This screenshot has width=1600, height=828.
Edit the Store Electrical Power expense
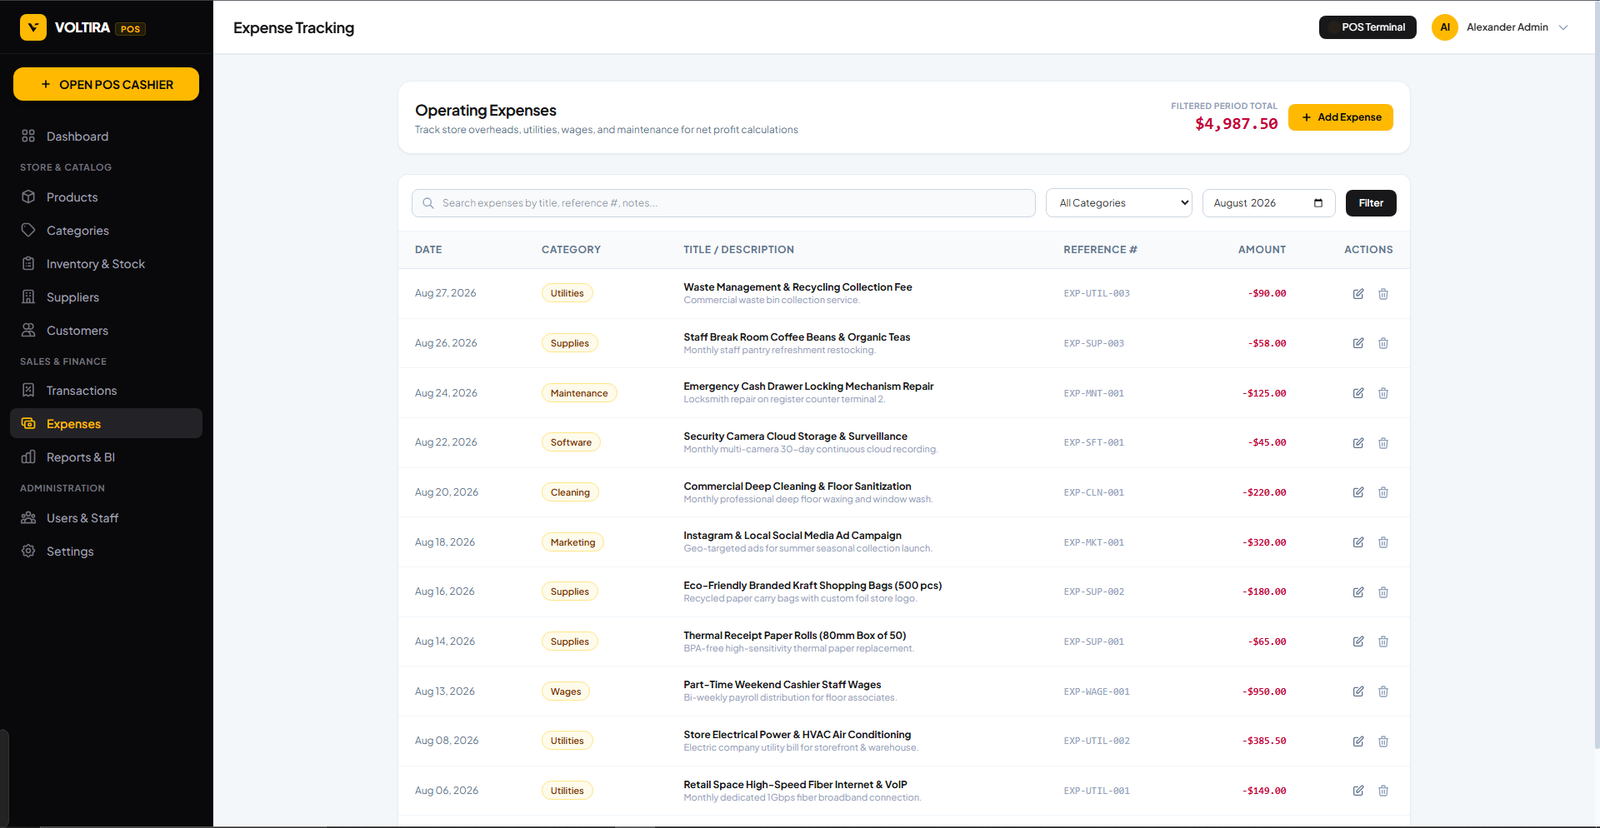[x=1358, y=741]
